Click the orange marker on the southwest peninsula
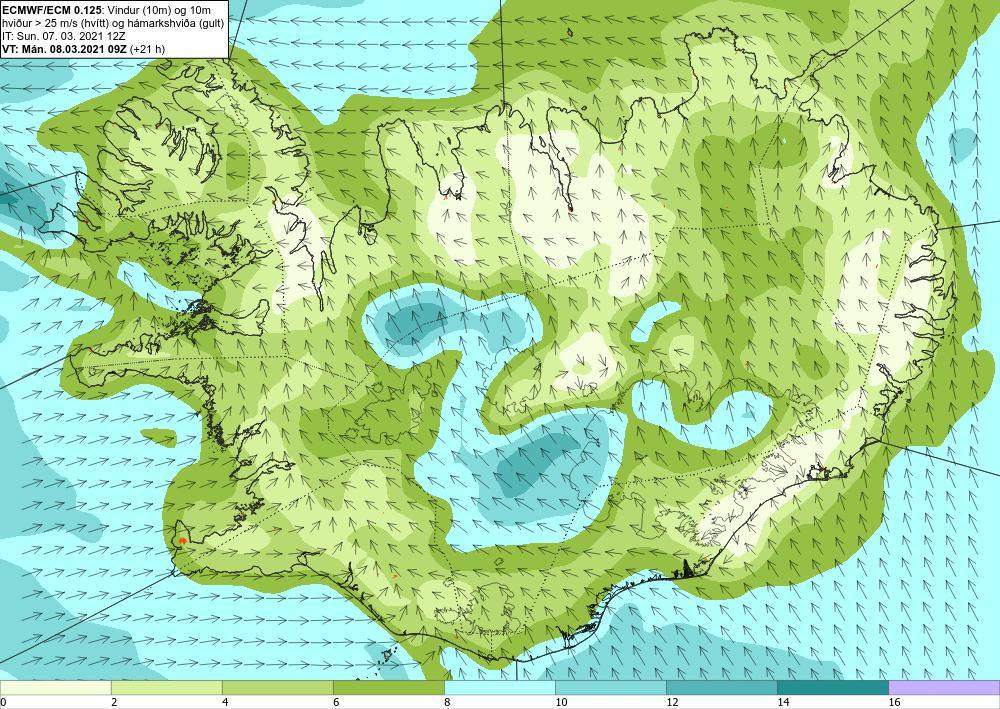 (182, 541)
